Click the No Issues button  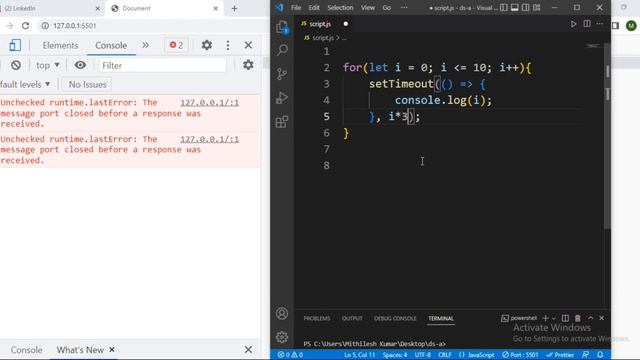pyautogui.click(x=87, y=84)
